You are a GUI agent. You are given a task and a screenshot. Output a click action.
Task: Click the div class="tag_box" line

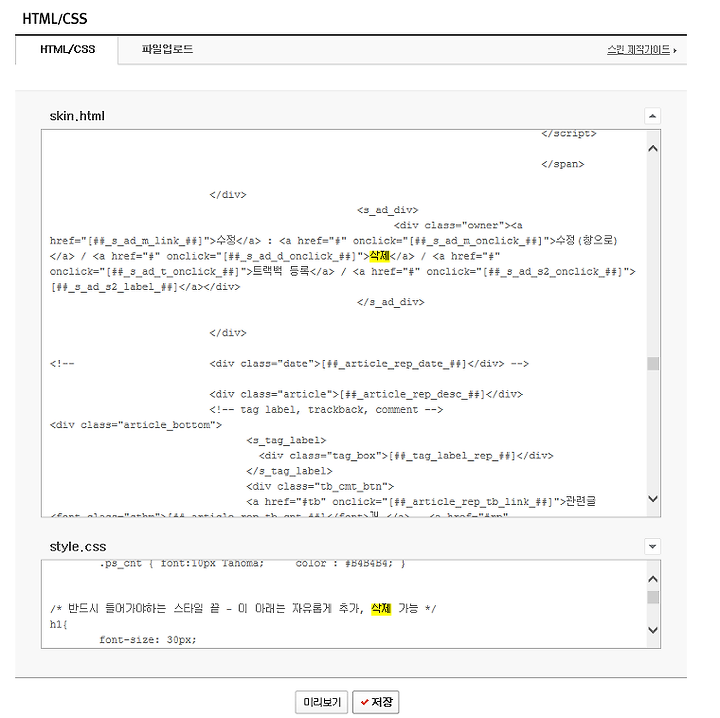coord(406,456)
